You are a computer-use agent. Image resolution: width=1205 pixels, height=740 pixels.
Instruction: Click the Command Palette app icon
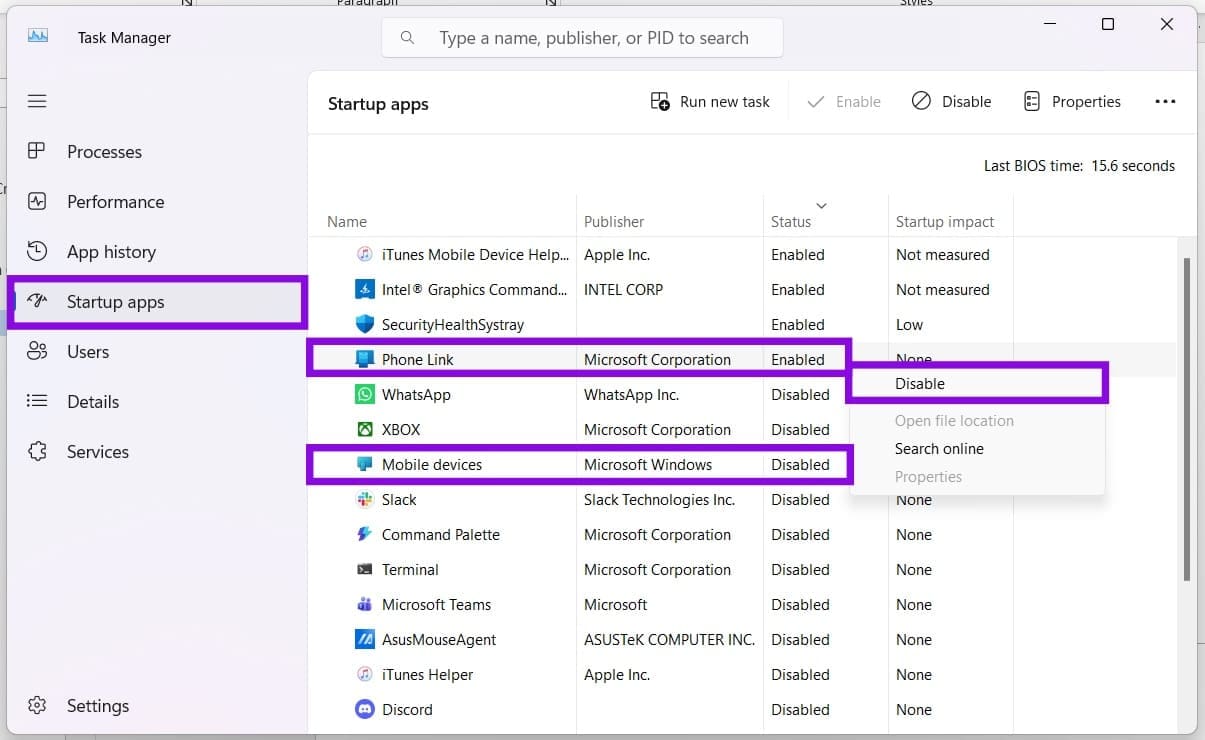coord(365,534)
